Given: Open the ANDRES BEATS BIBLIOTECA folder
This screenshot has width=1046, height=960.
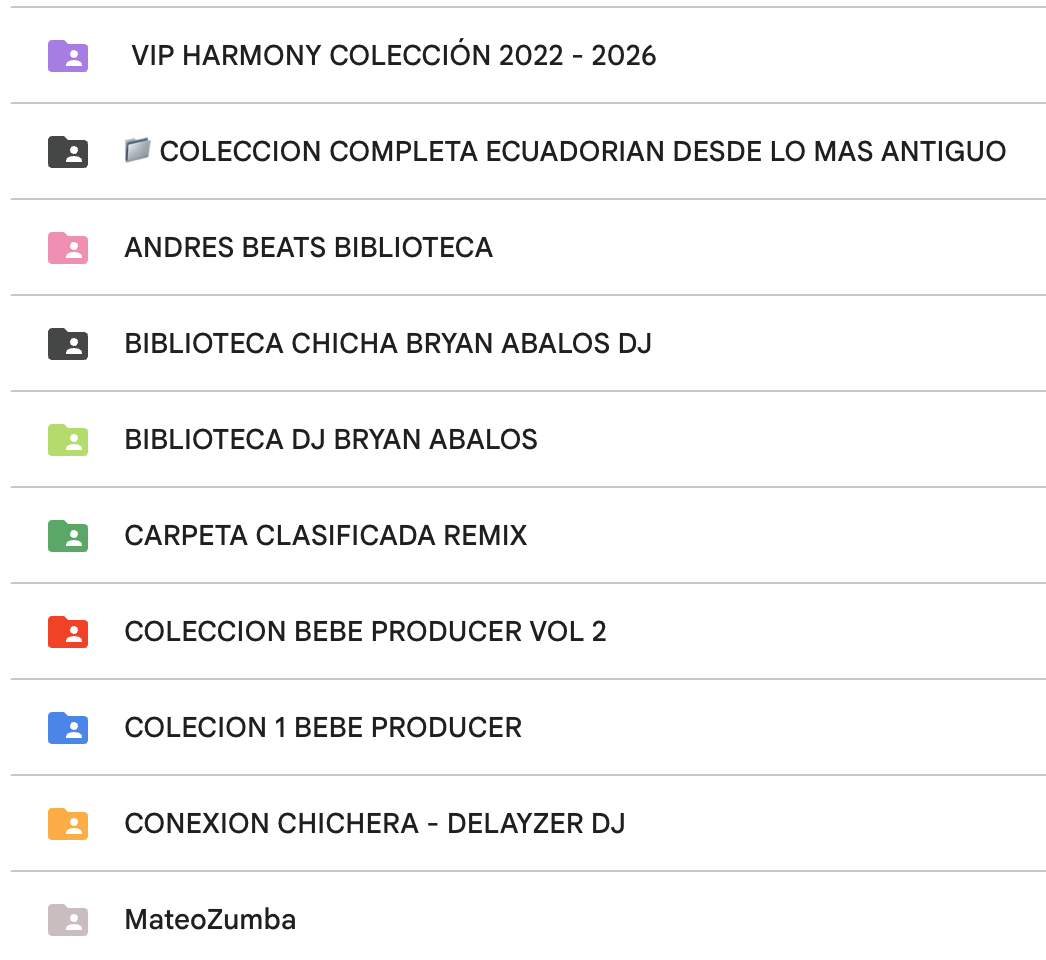Looking at the screenshot, I should click(x=308, y=248).
